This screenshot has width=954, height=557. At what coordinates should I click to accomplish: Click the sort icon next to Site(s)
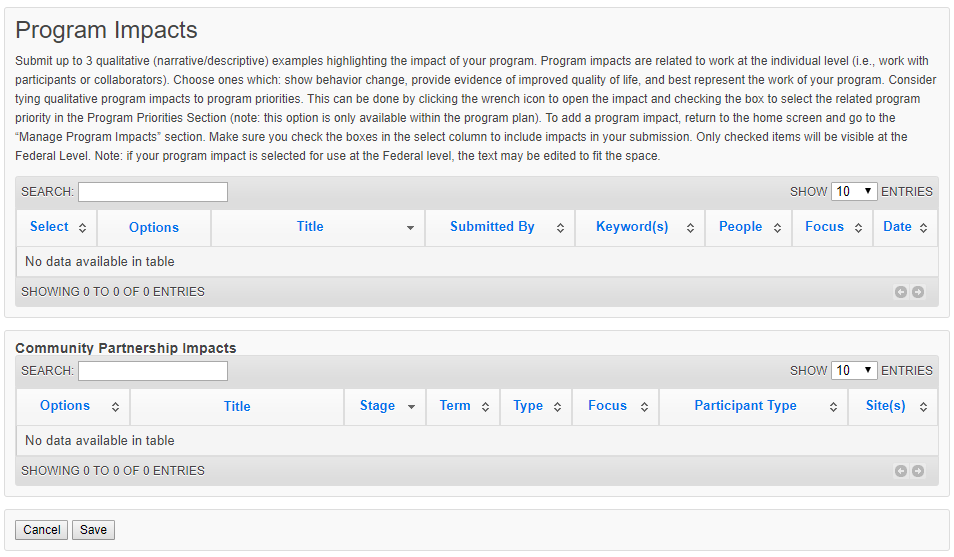coord(923,407)
